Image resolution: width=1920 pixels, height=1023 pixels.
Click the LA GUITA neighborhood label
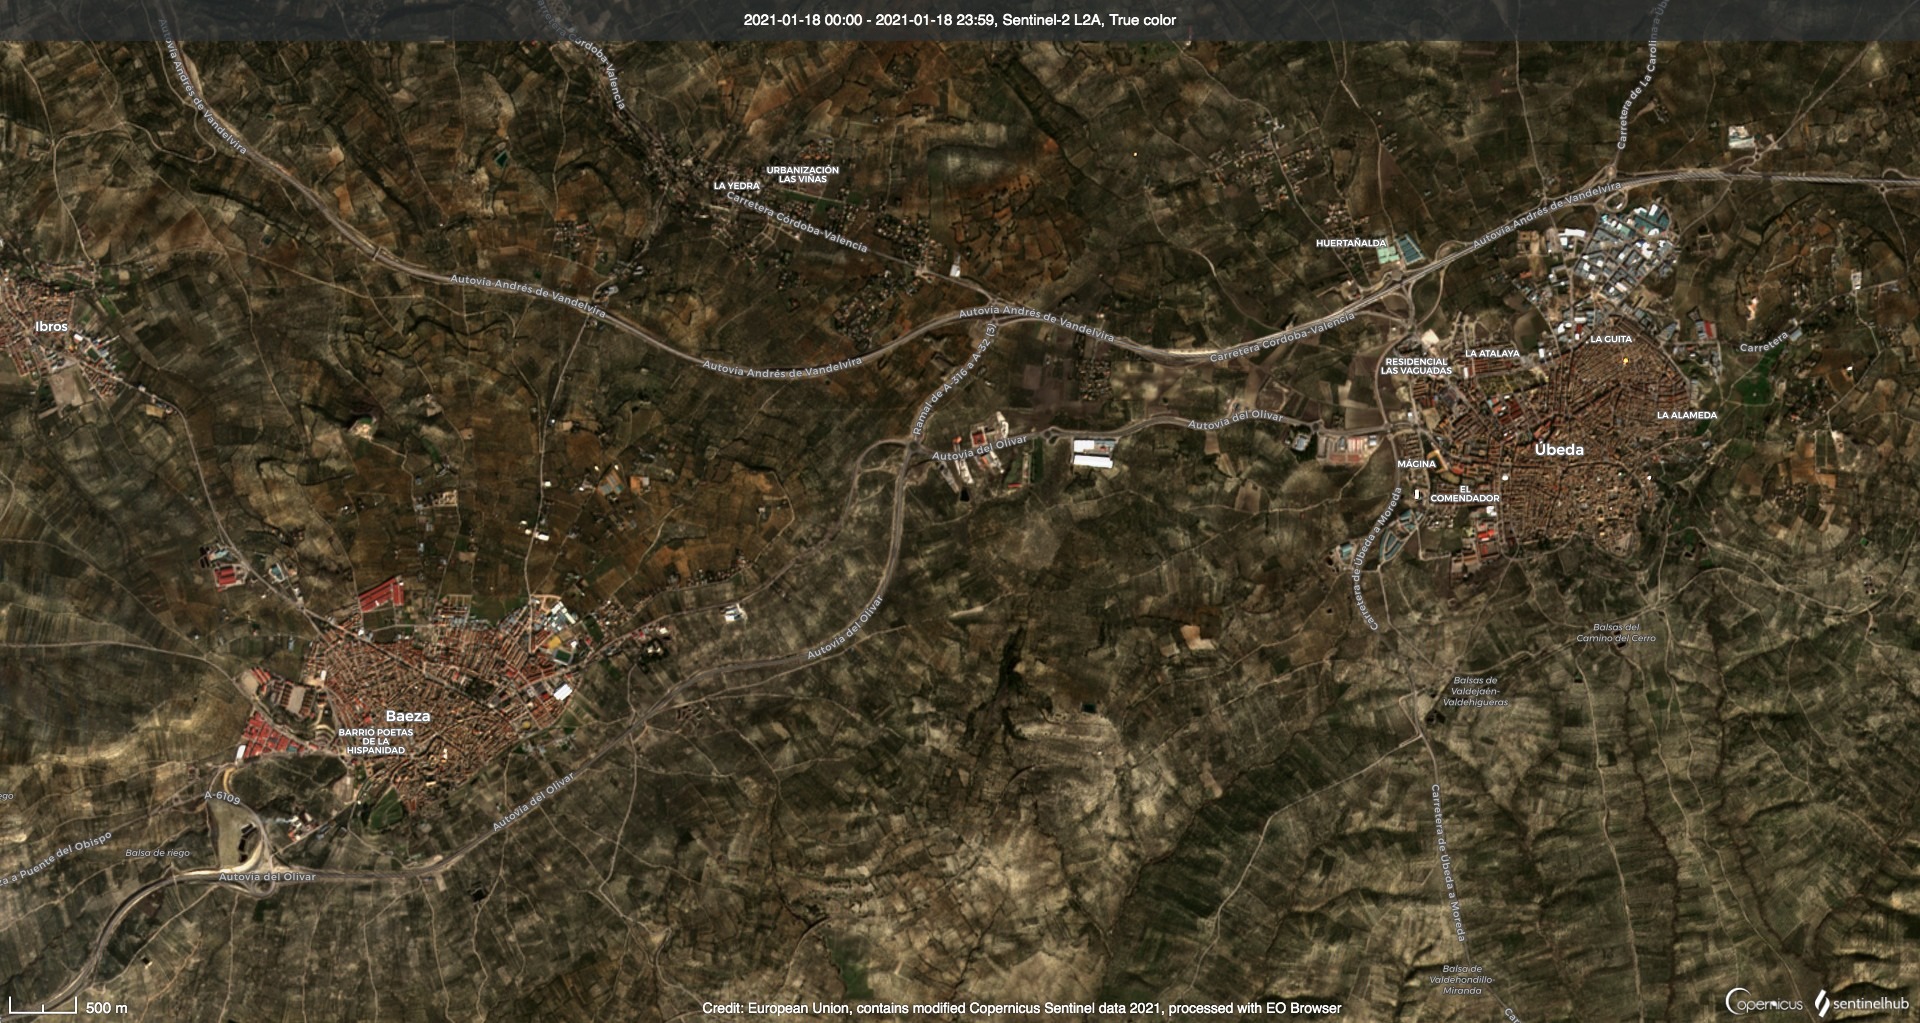point(1611,339)
